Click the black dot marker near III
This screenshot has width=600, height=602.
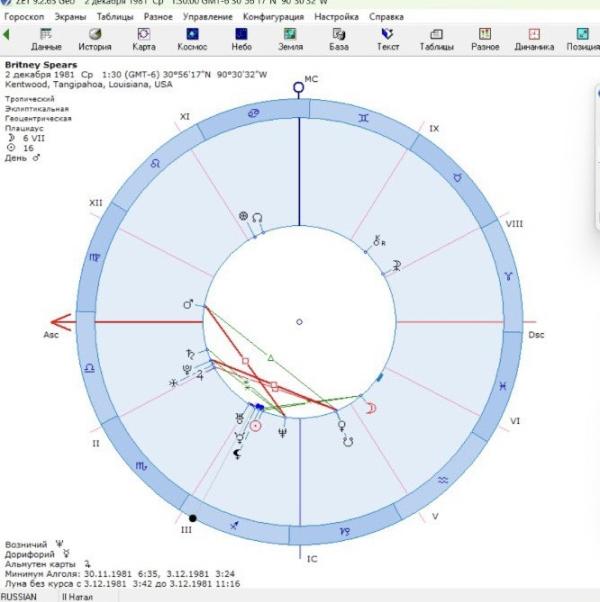click(x=193, y=518)
